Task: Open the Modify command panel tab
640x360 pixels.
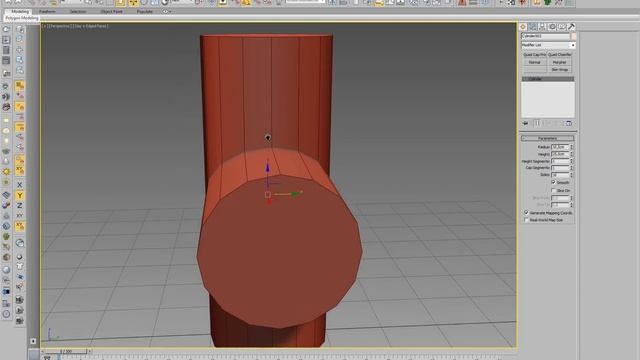Action: click(x=533, y=27)
